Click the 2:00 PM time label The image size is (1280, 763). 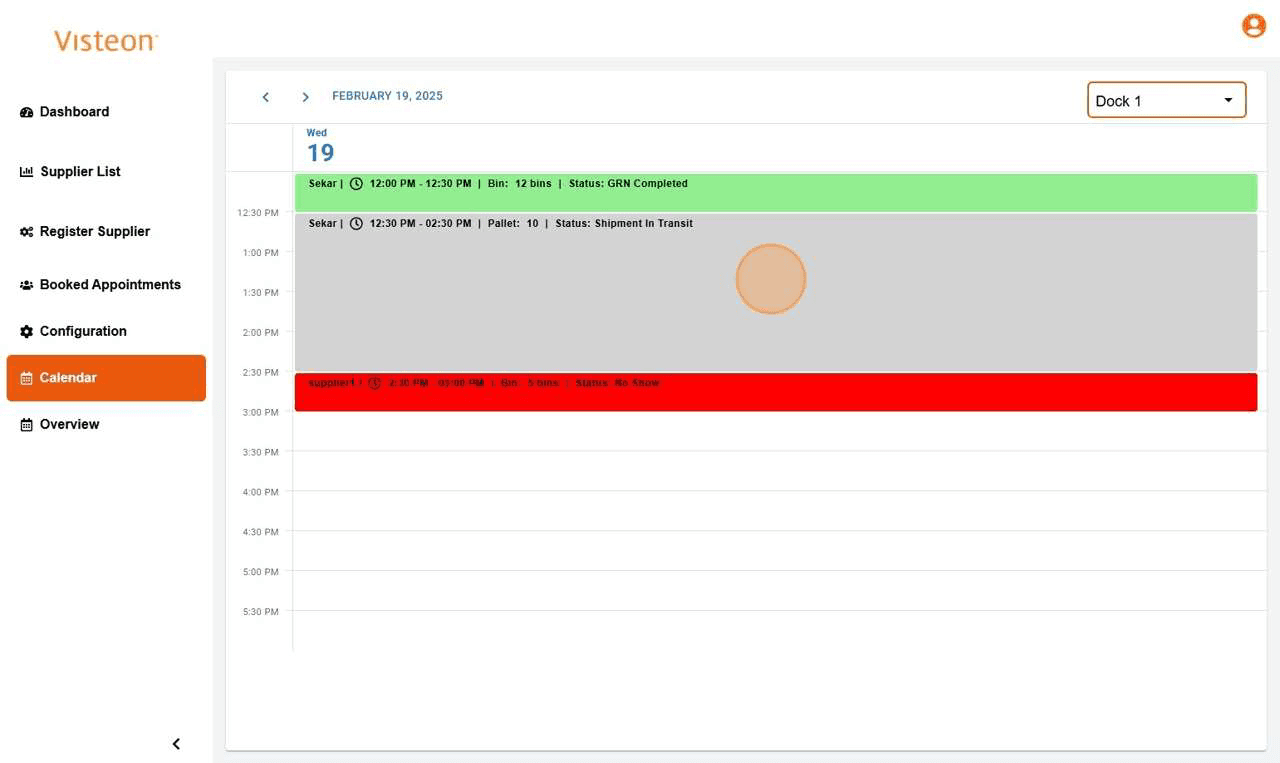tap(261, 333)
